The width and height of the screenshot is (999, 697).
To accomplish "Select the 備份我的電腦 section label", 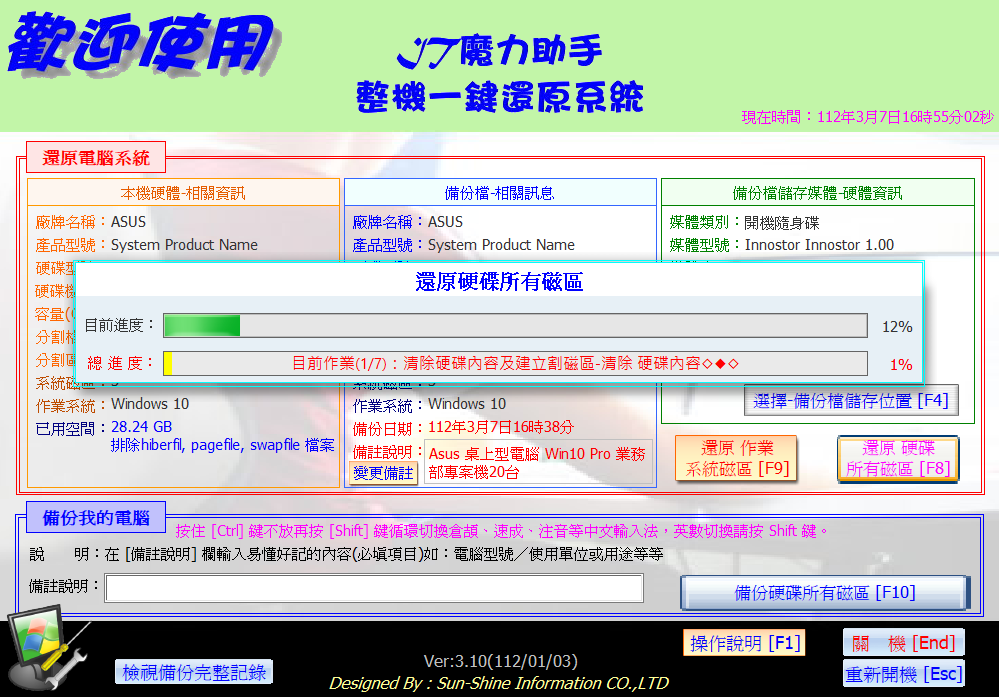I will pos(96,517).
